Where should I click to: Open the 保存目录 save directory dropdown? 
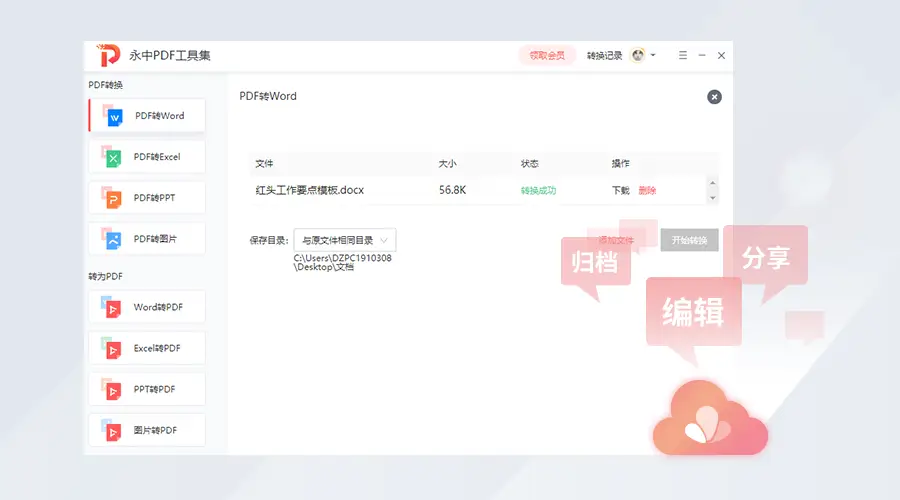[345, 240]
